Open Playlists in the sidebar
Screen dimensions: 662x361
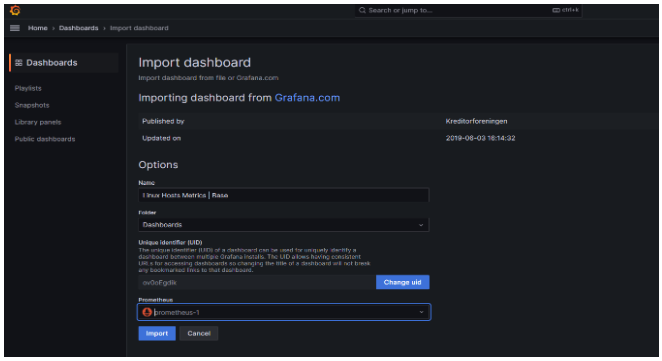click(28, 88)
